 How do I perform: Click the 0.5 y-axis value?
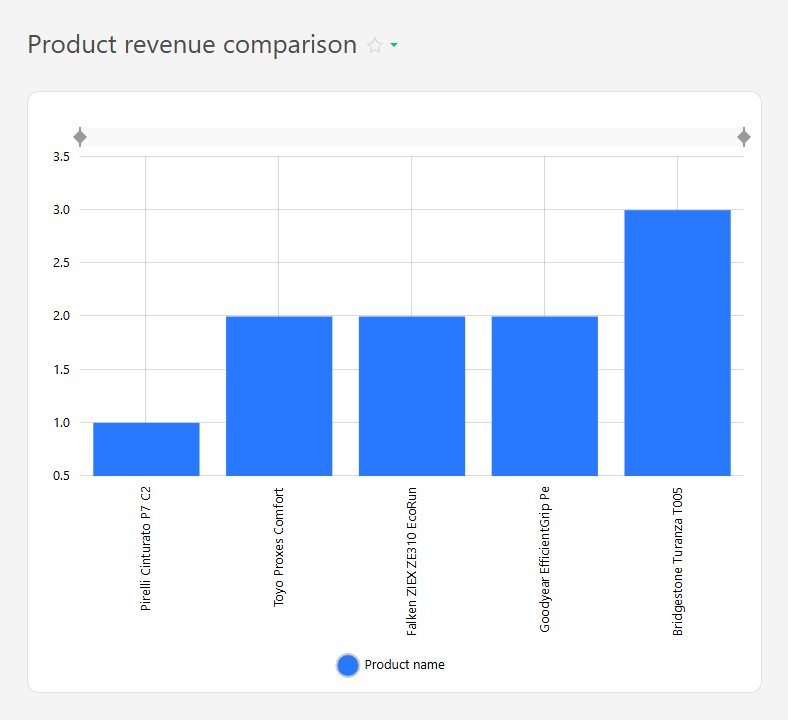point(61,476)
